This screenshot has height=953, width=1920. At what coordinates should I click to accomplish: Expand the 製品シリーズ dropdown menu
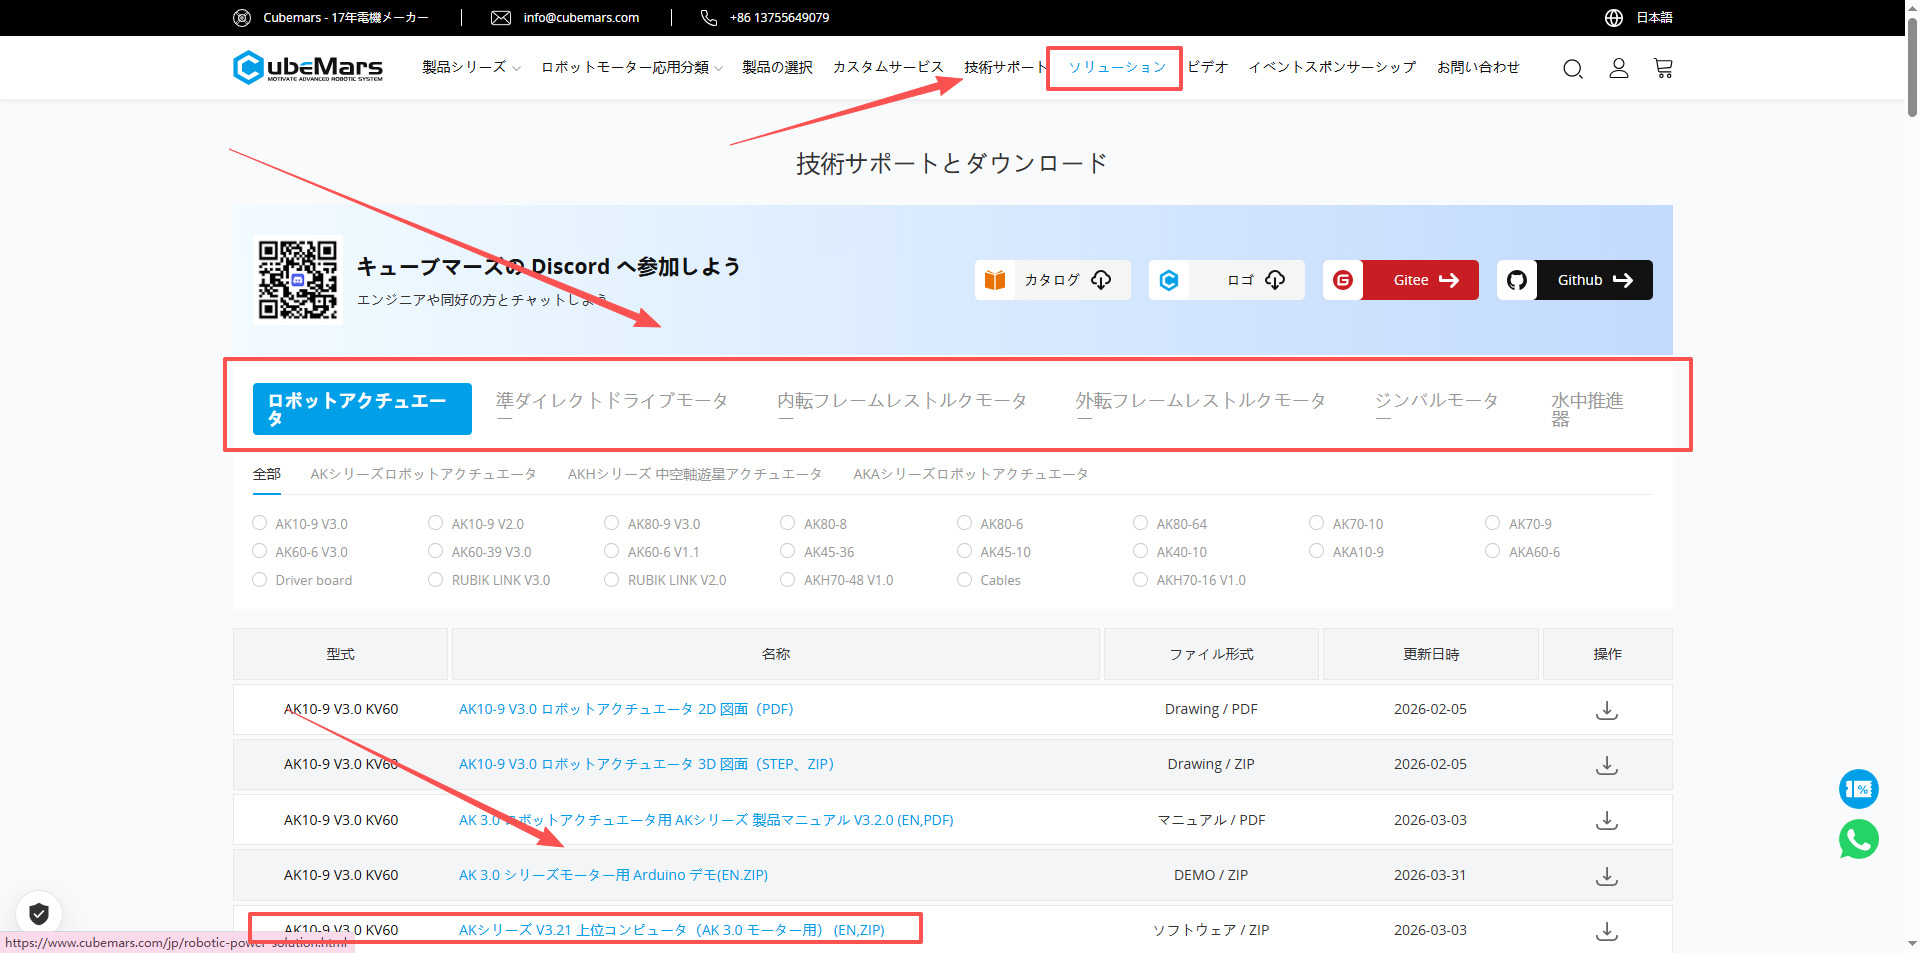[x=470, y=67]
